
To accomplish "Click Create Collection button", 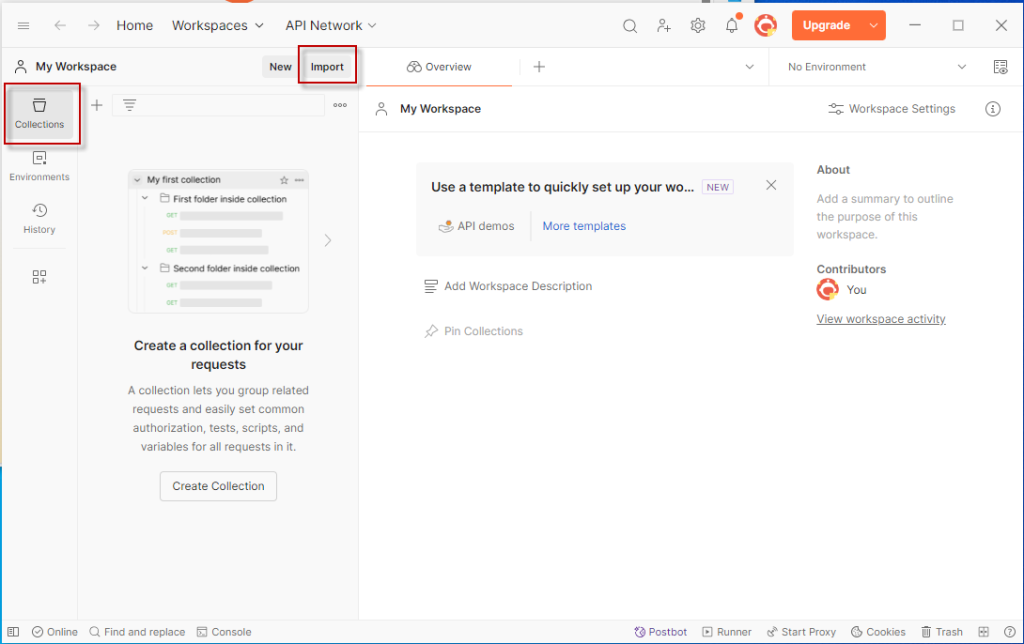I will tap(218, 486).
